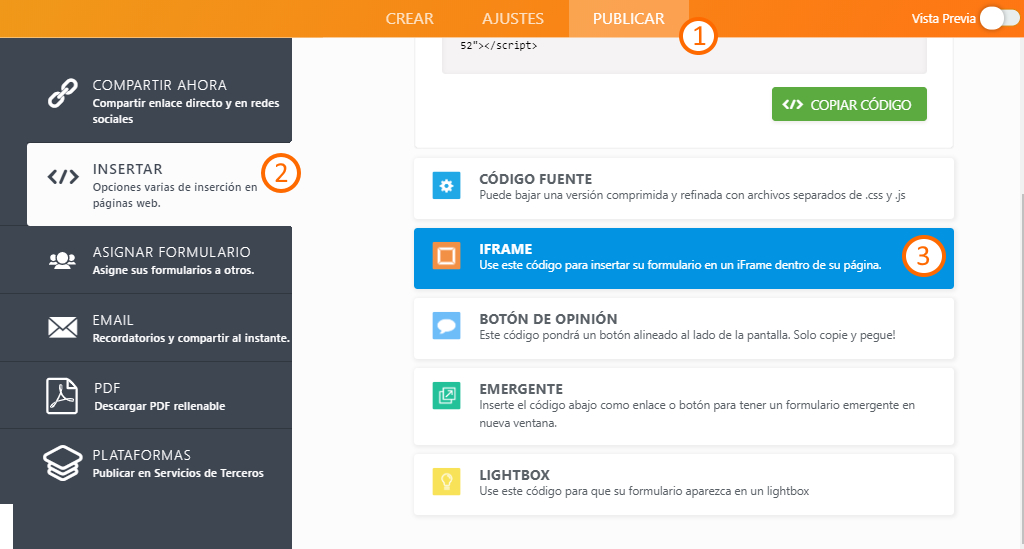This screenshot has width=1024, height=549.
Task: Select the PUBLICAR tab
Action: tap(628, 18)
